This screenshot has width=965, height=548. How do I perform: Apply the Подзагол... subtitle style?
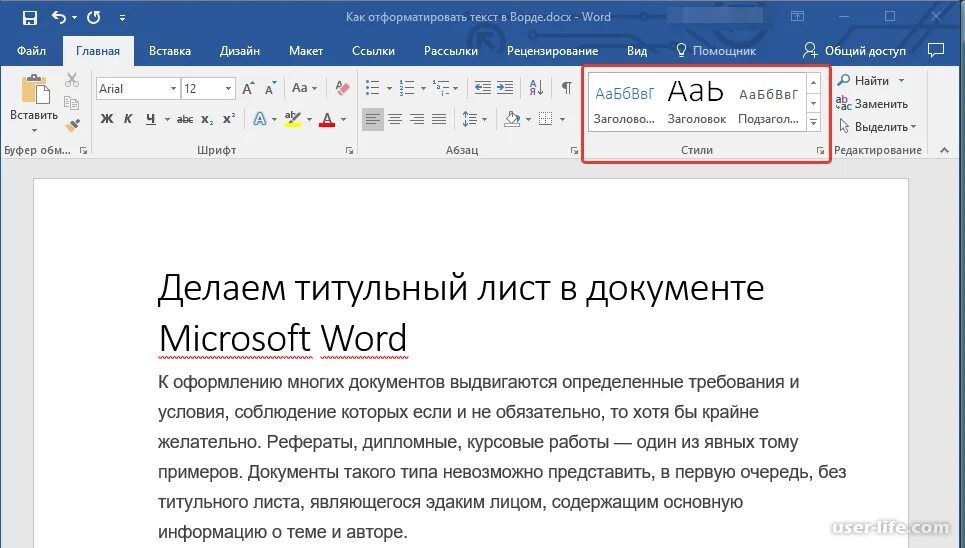pyautogui.click(x=769, y=102)
